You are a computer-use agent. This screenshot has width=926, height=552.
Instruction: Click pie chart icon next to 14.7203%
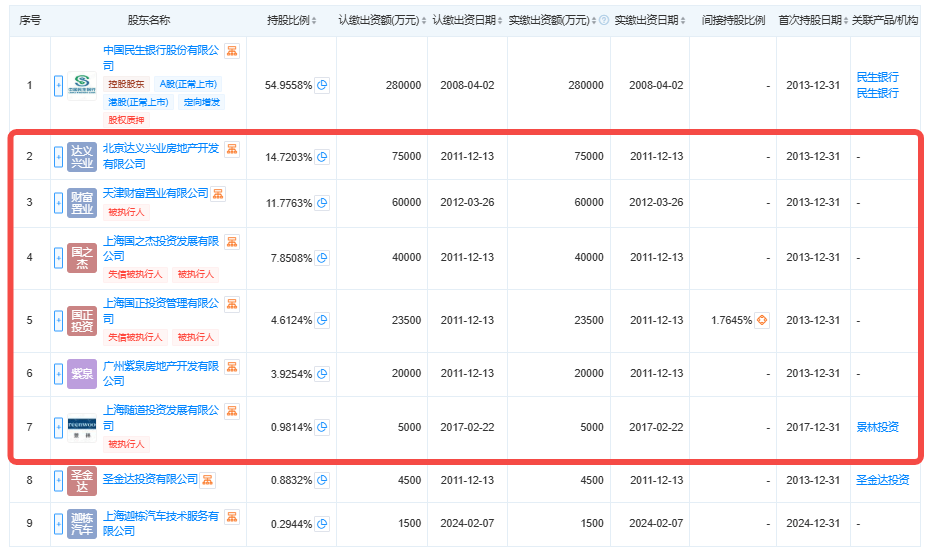coord(322,157)
